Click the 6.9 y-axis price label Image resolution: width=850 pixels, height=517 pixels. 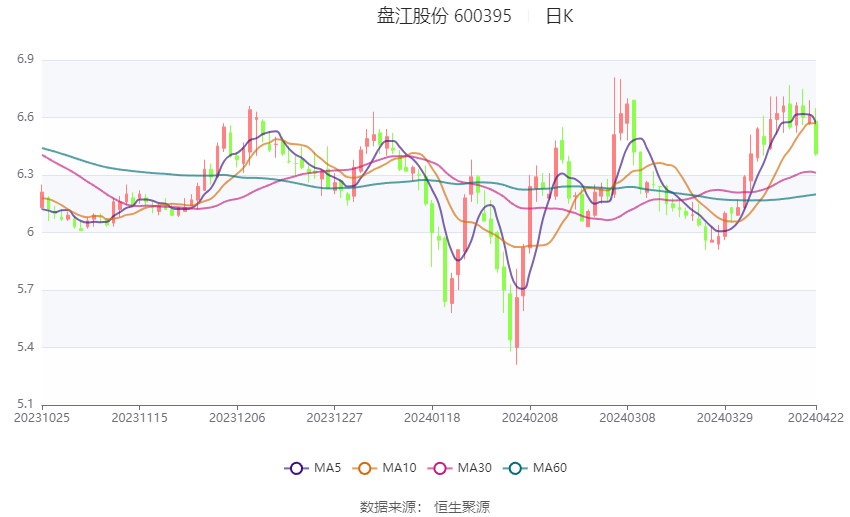point(25,59)
